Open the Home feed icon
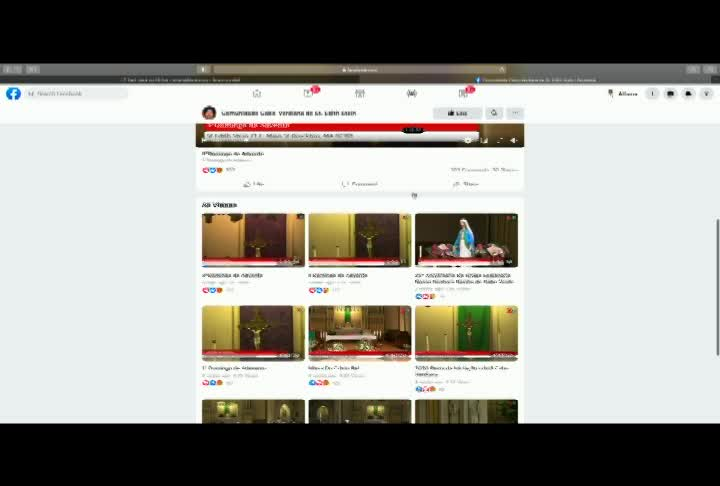Screen dimensions: 720x486 click(x=257, y=94)
